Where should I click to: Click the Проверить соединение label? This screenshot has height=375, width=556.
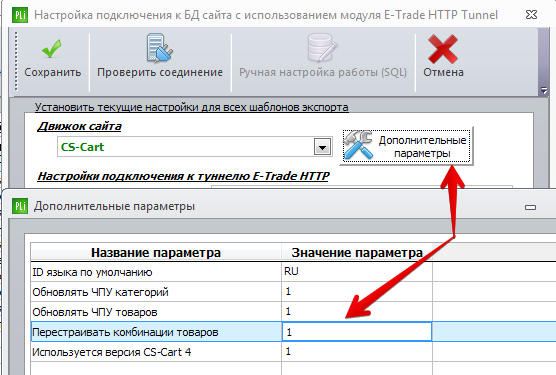[160, 72]
